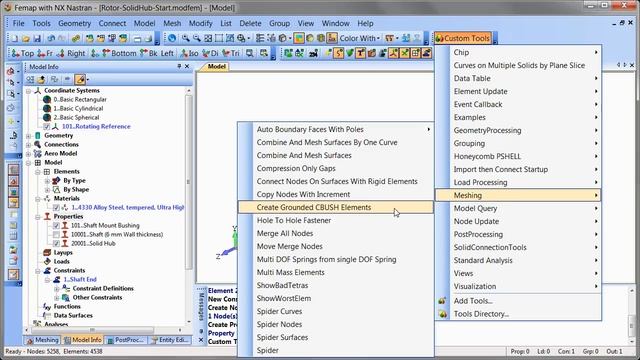The height and width of the screenshot is (360, 640).
Task: Open the Modify menu
Action: tap(200, 23)
